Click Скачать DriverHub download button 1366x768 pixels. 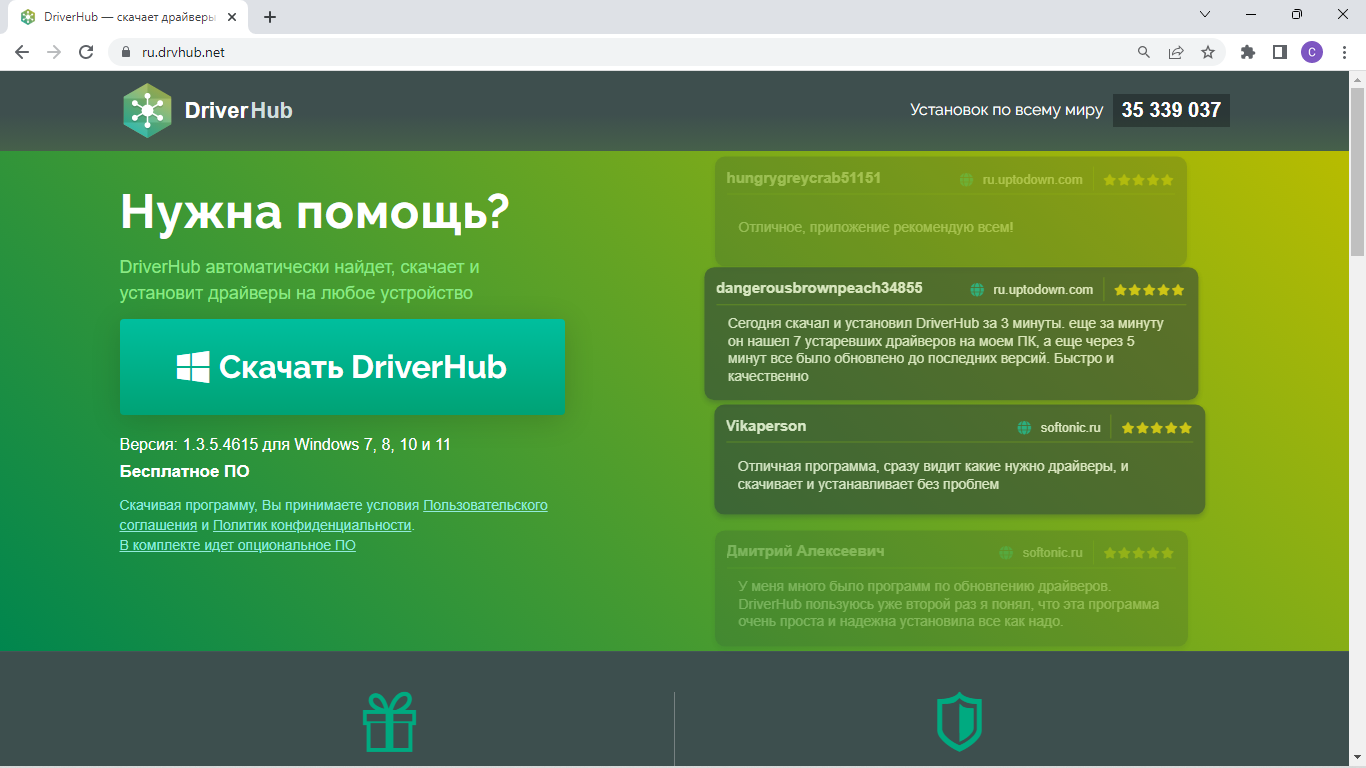tap(342, 367)
